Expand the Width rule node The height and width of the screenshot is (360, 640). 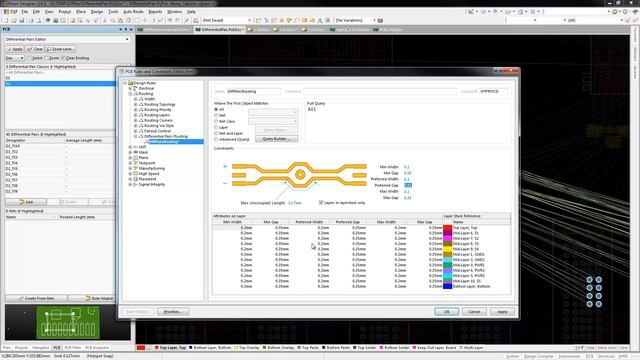(x=136, y=99)
